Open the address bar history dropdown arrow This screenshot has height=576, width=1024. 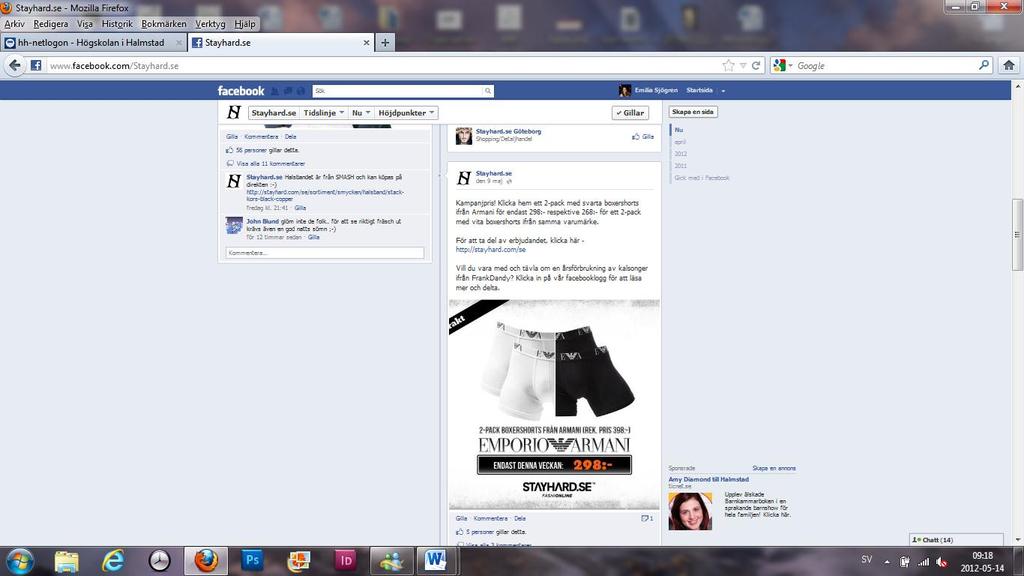point(743,65)
